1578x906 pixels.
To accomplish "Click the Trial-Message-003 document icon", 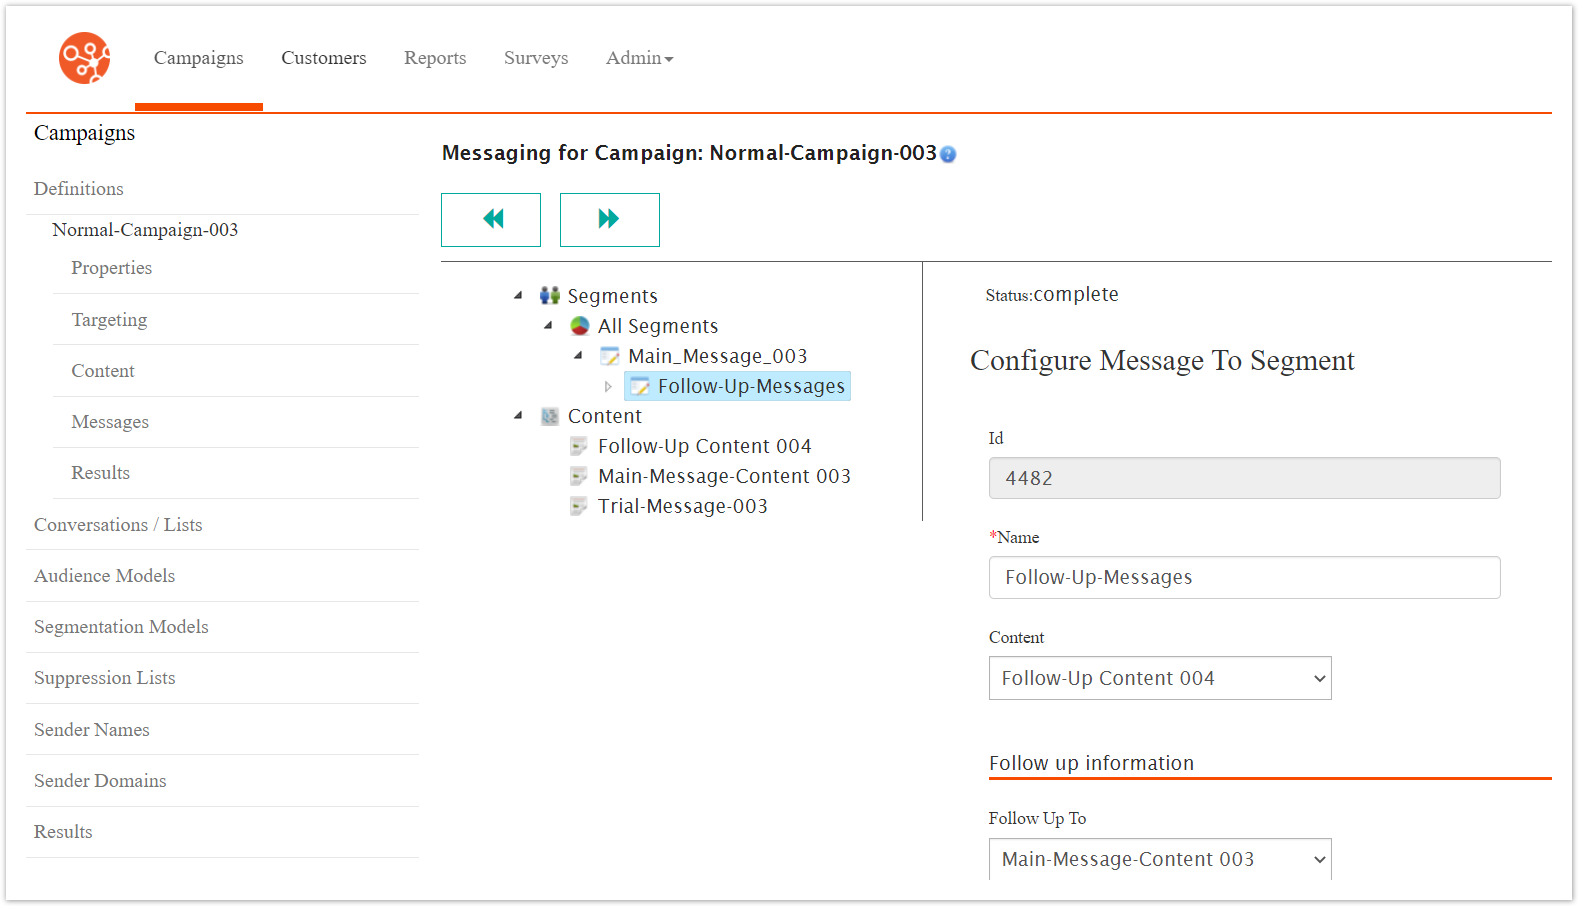I will click(579, 506).
